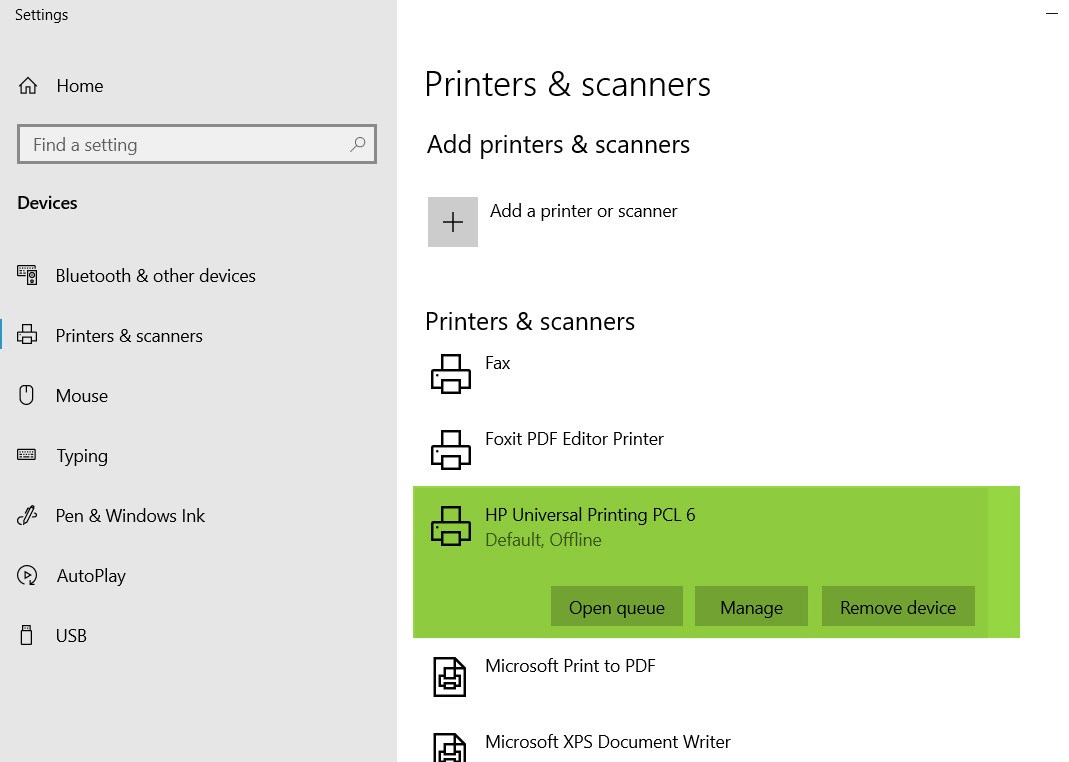This screenshot has height=762, width=1069.
Task: Click the Remove device button
Action: coord(898,606)
